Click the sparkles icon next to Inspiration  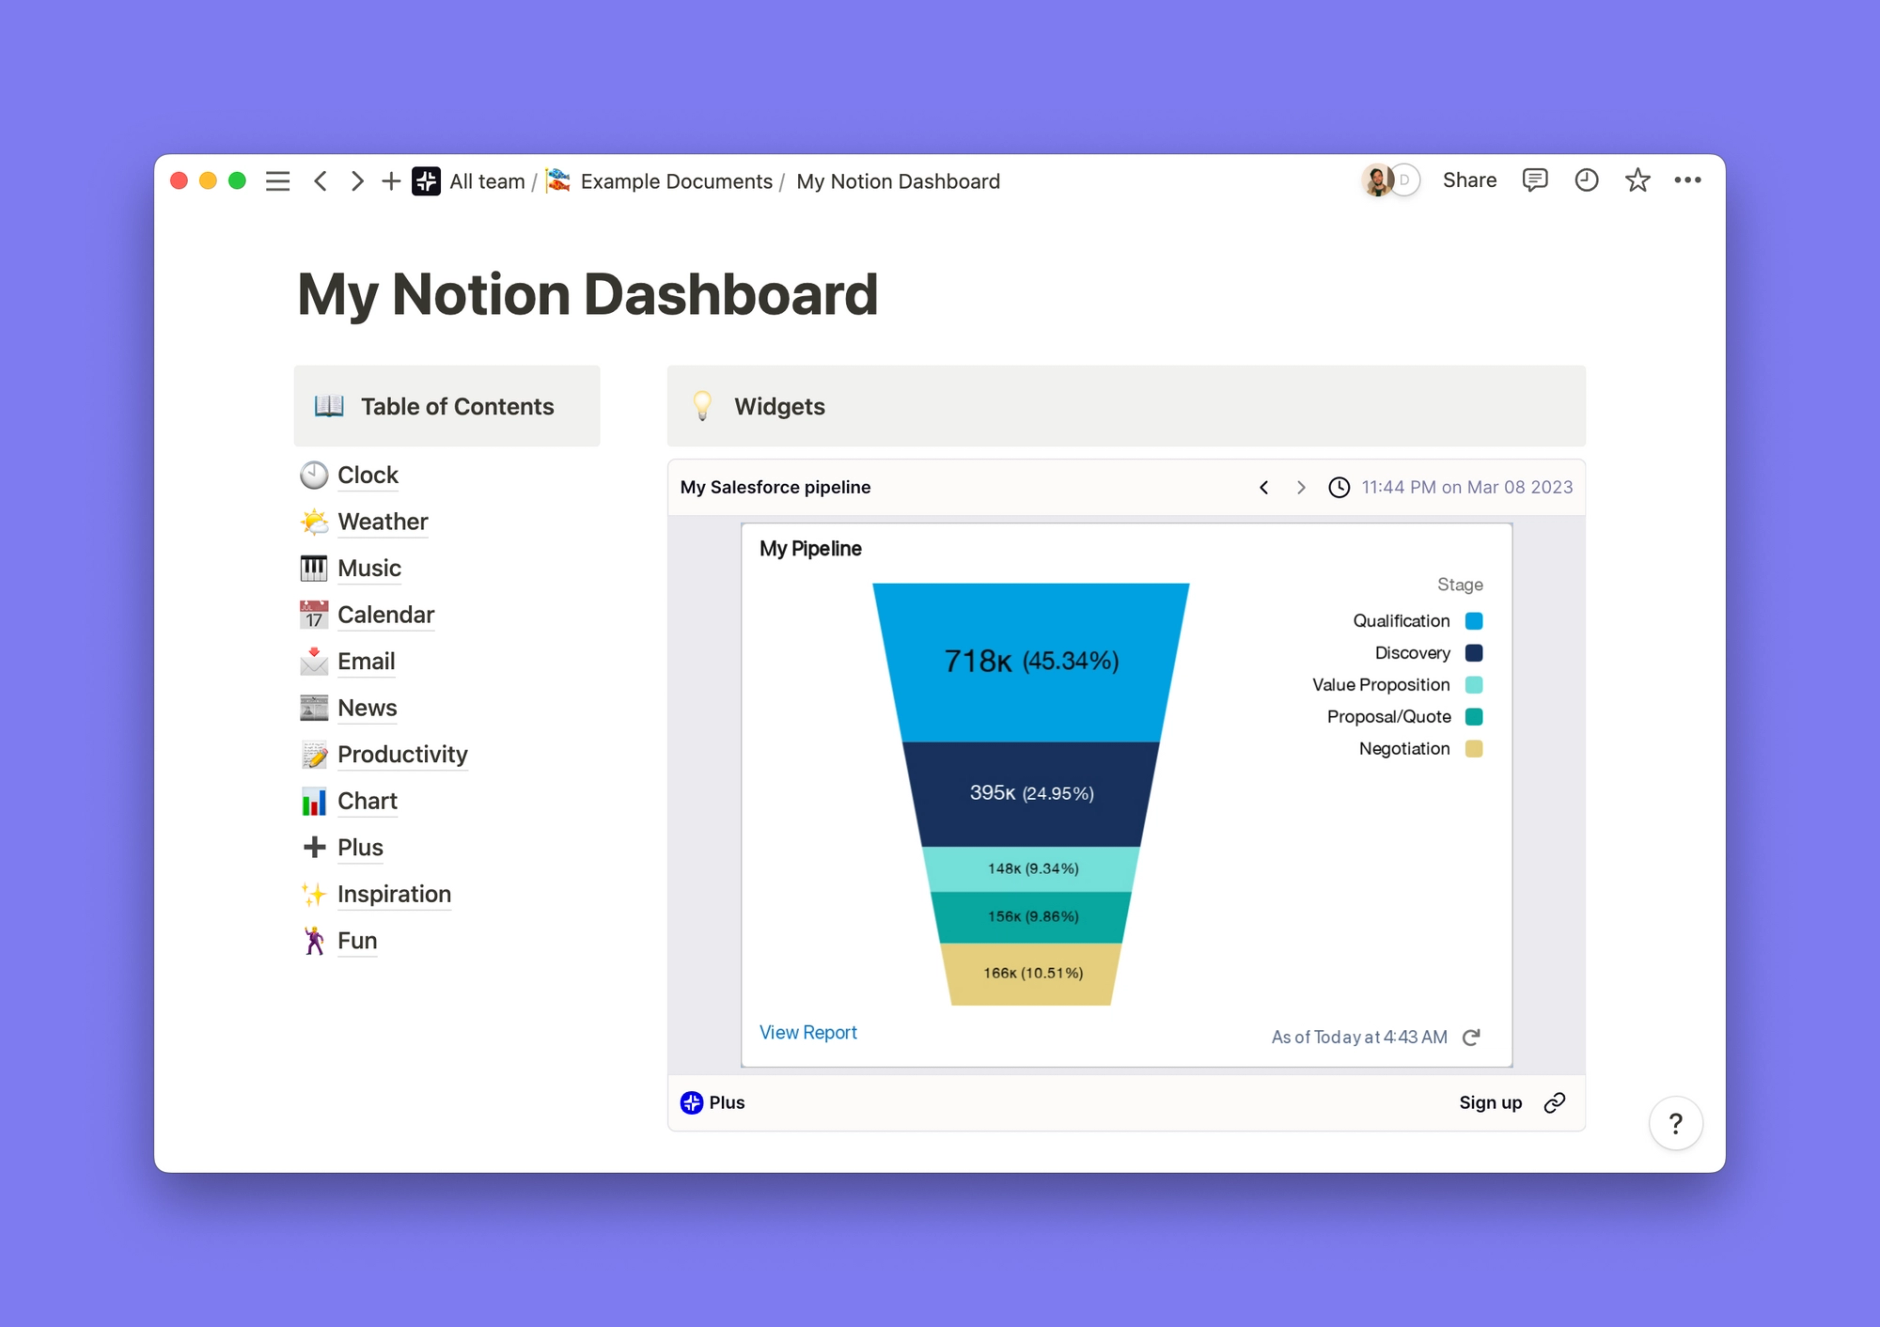pos(314,894)
